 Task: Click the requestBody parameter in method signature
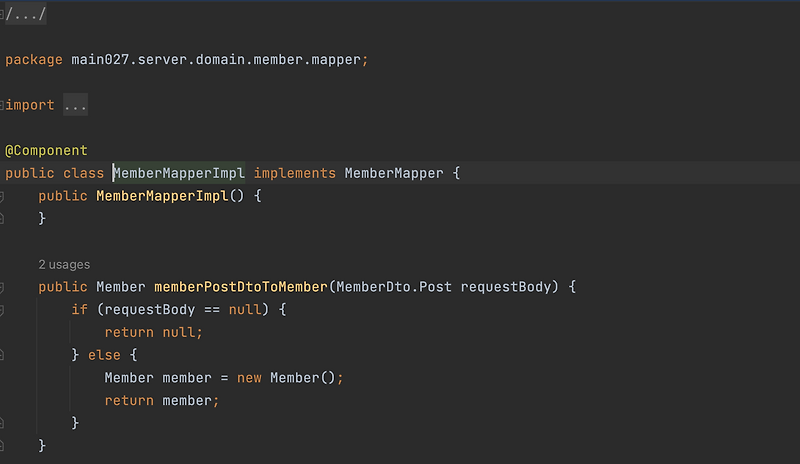coord(506,287)
